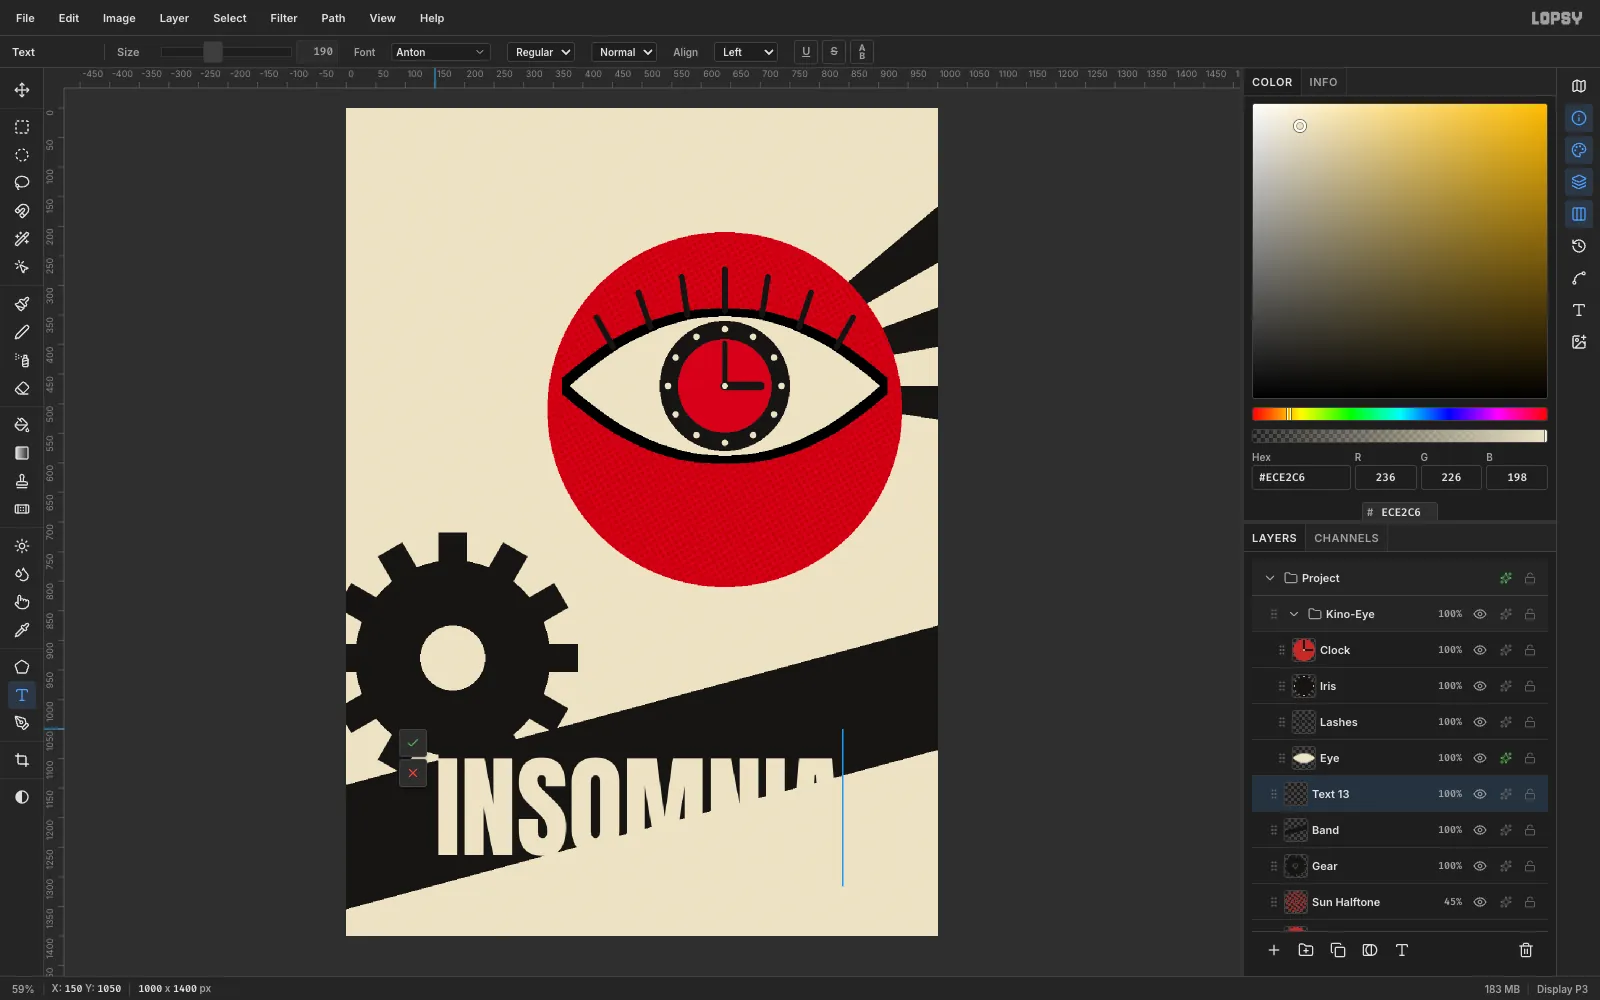Click the Hex color input field
1600x1000 pixels.
pyautogui.click(x=1301, y=478)
